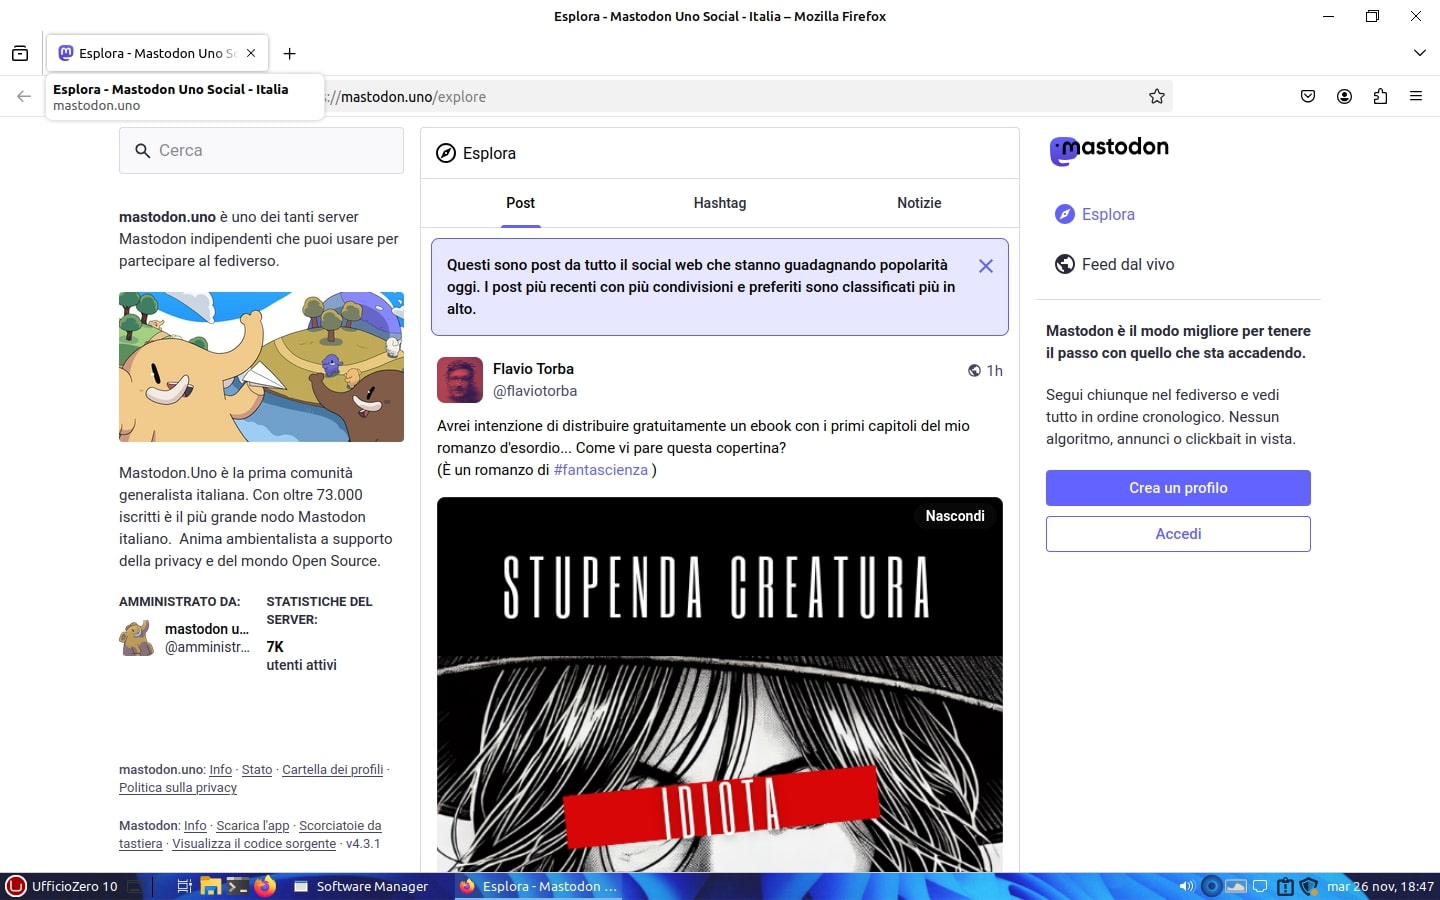Open a new browser tab

(289, 53)
